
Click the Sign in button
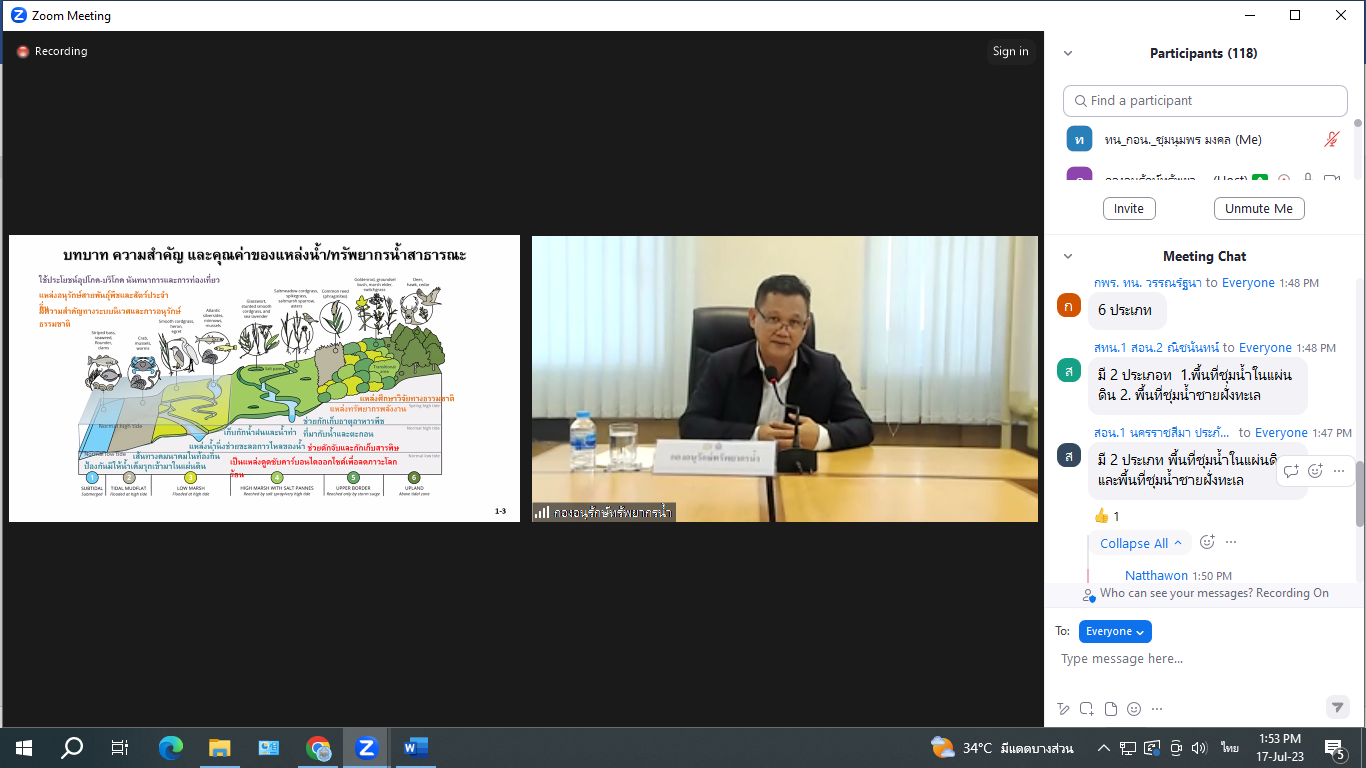(x=1010, y=52)
